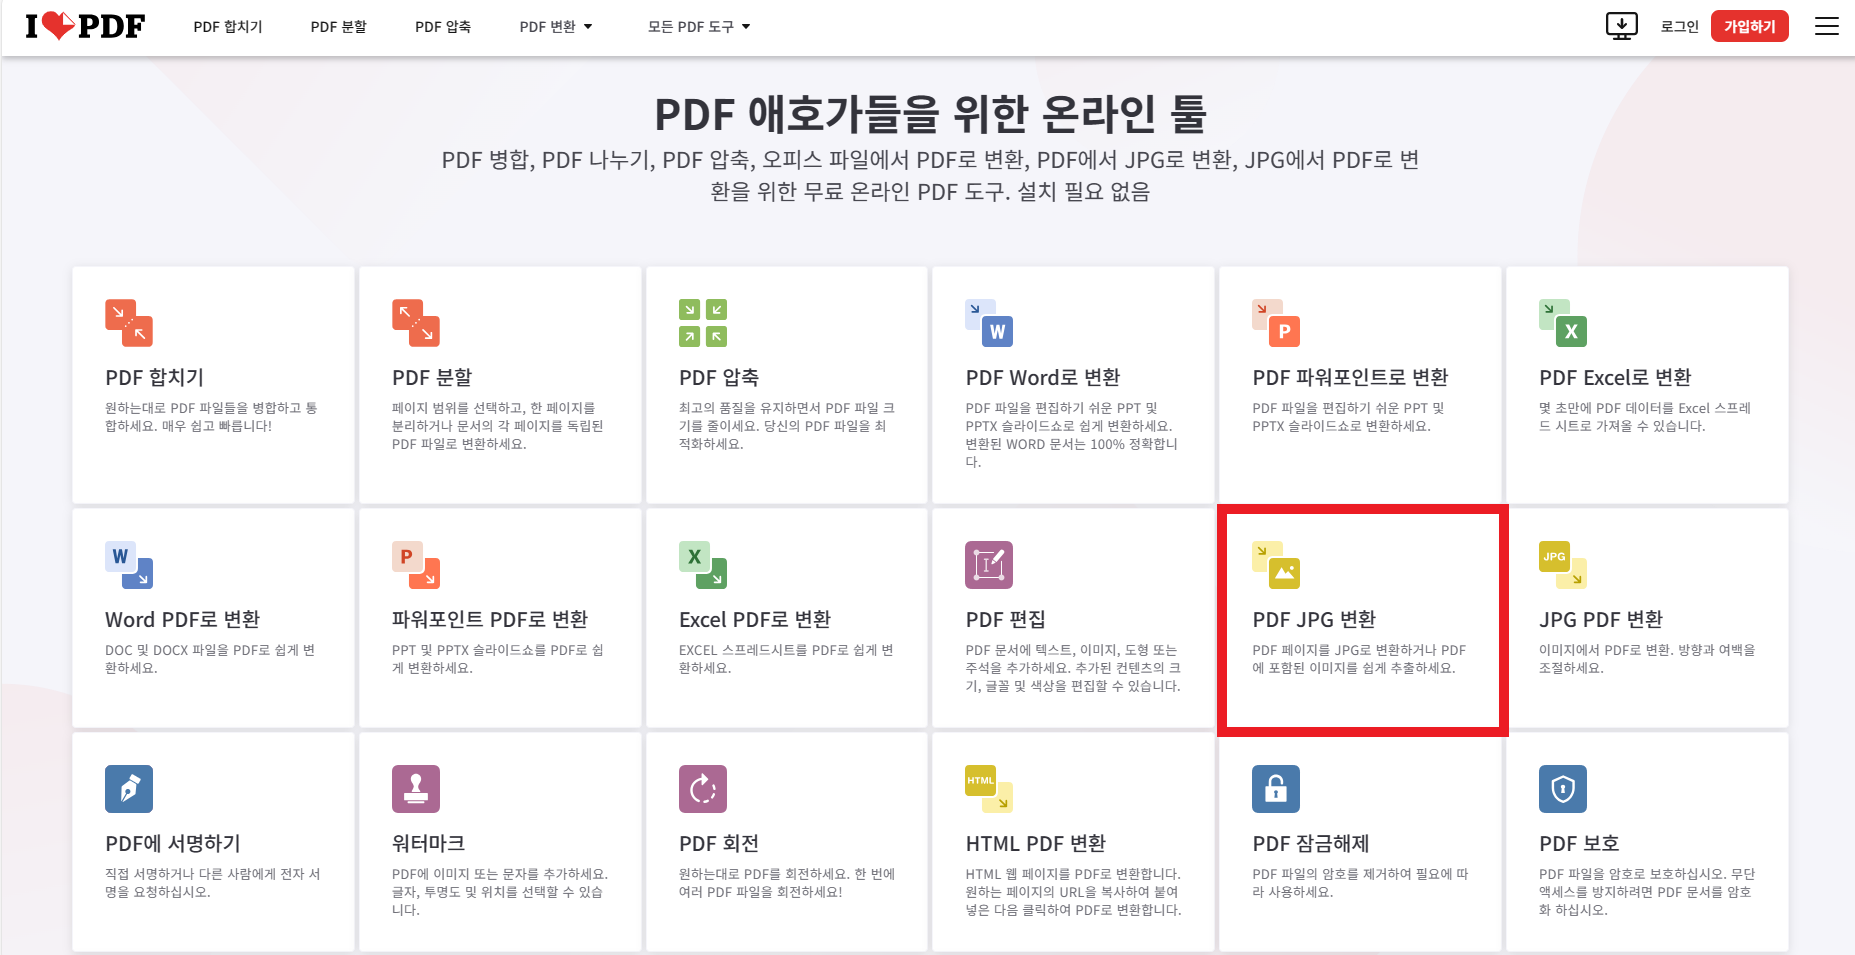Screen dimensions: 1855x955
Task: Click the PDF 파워포인트로 변환 icon
Action: (1276, 323)
